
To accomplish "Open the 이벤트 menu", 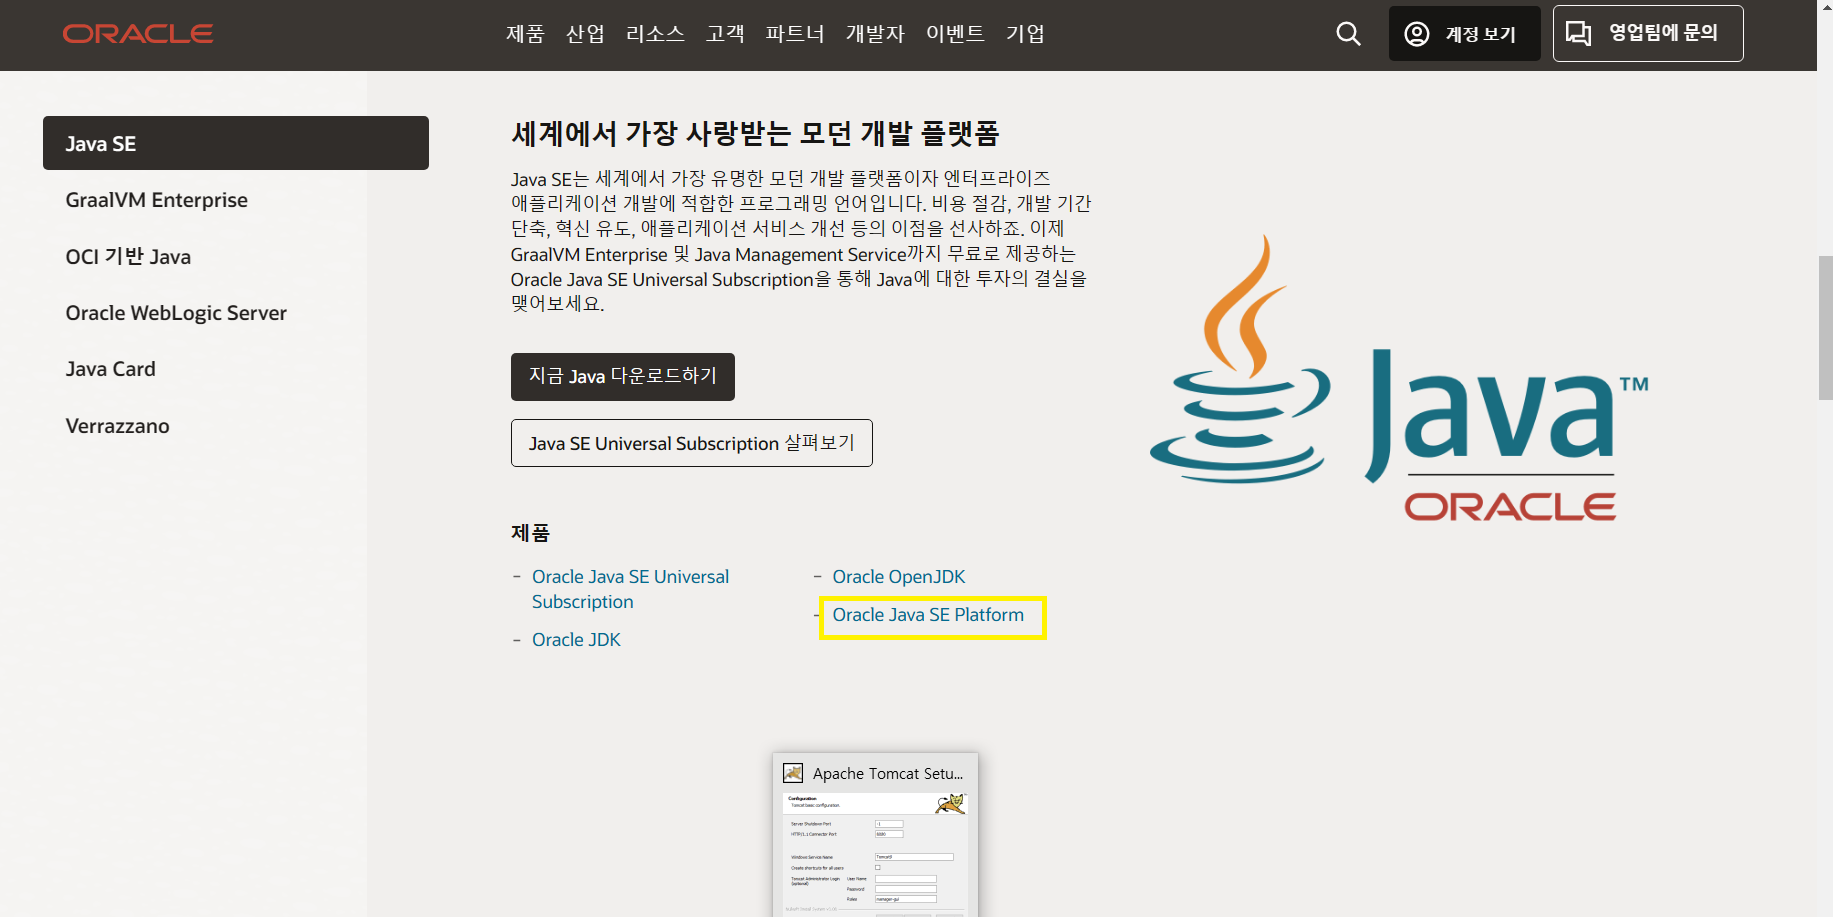I will coord(955,34).
